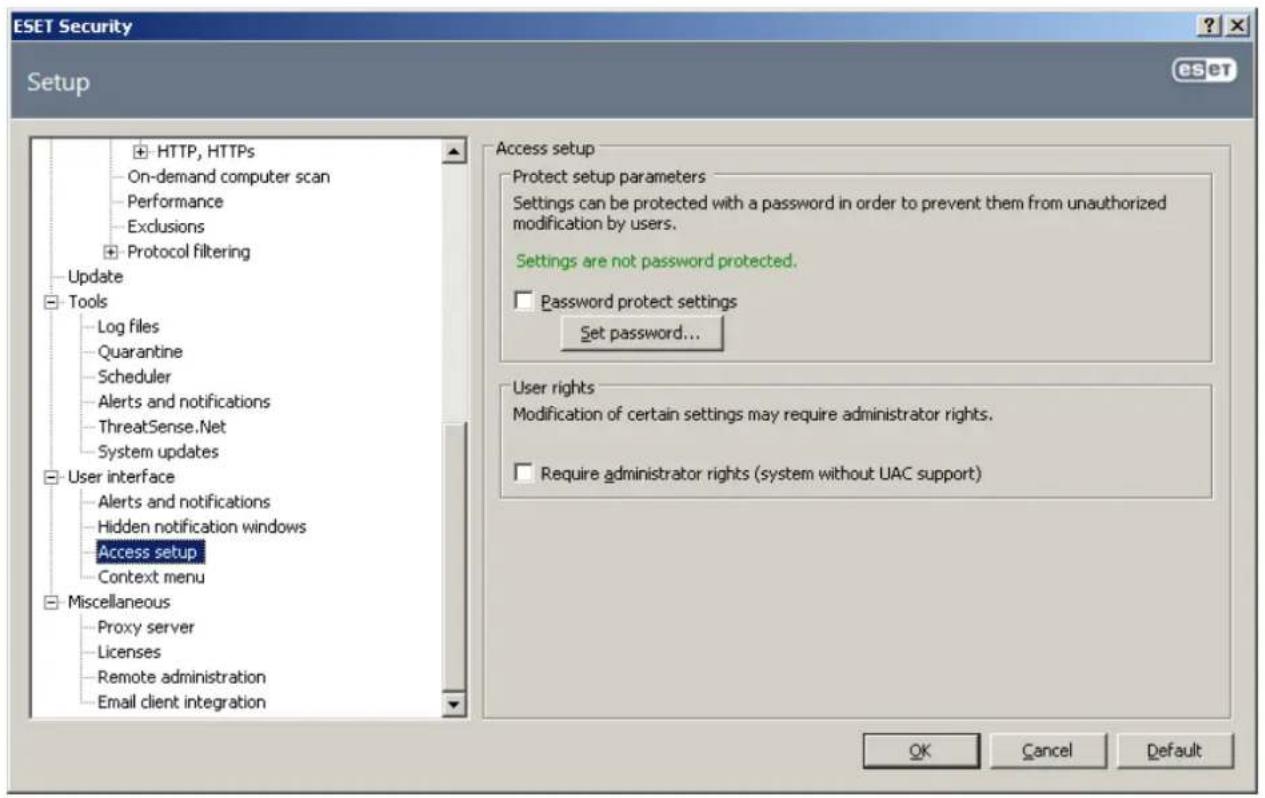Viewport: 1265px width, 798px height.
Task: Select Proxy server item
Action: 146,627
